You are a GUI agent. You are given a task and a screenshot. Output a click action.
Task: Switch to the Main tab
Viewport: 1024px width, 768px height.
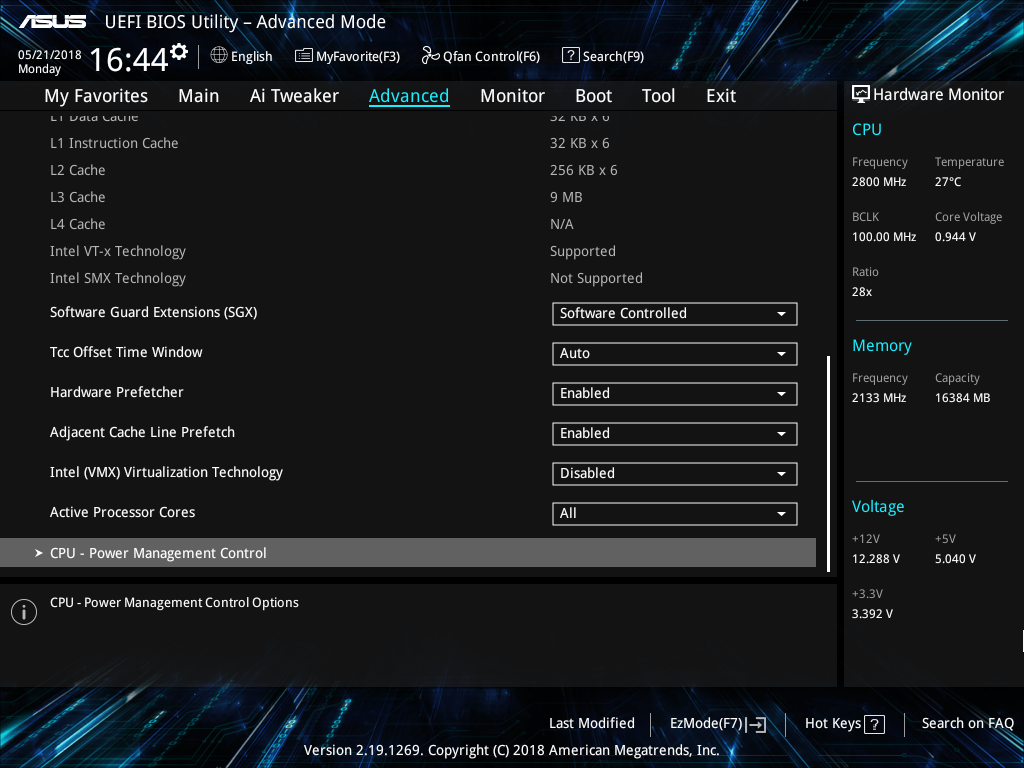coord(199,96)
